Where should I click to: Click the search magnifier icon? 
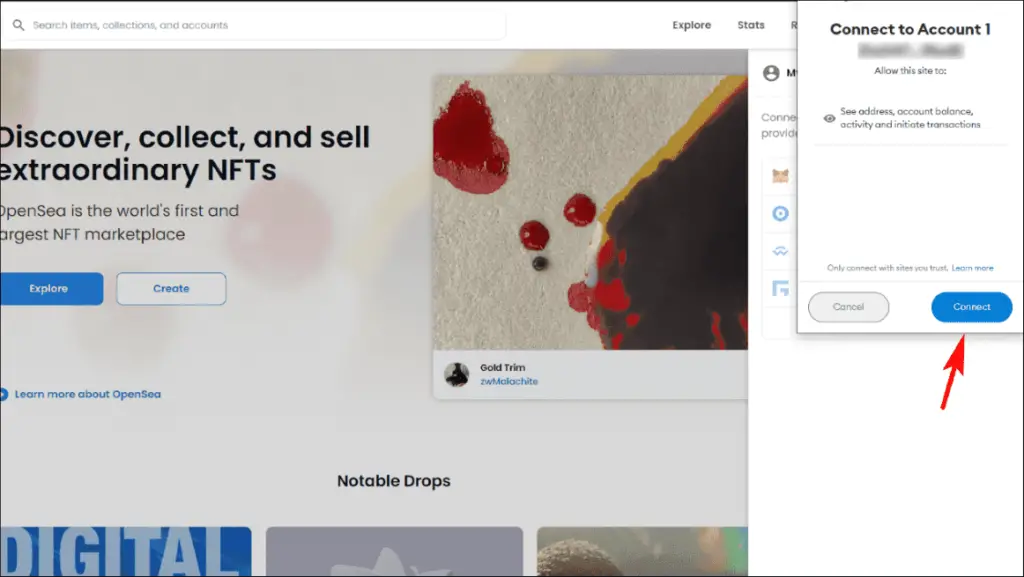18,25
